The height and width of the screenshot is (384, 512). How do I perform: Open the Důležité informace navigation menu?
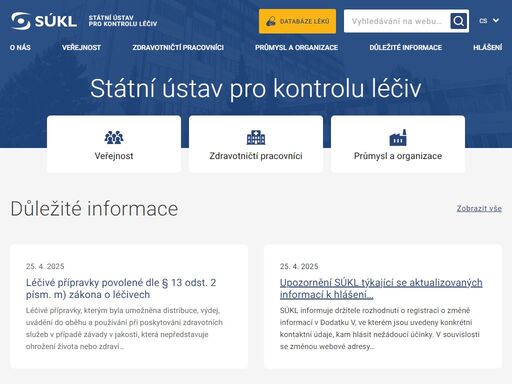pos(406,47)
